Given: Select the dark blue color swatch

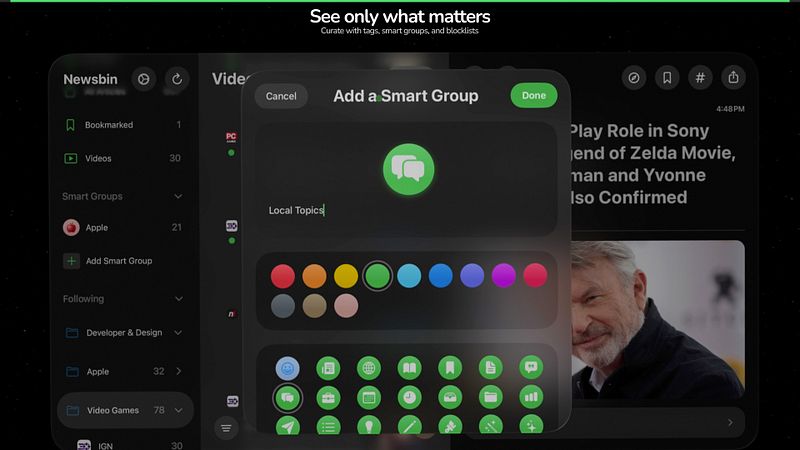Looking at the screenshot, I should pyautogui.click(x=440, y=276).
